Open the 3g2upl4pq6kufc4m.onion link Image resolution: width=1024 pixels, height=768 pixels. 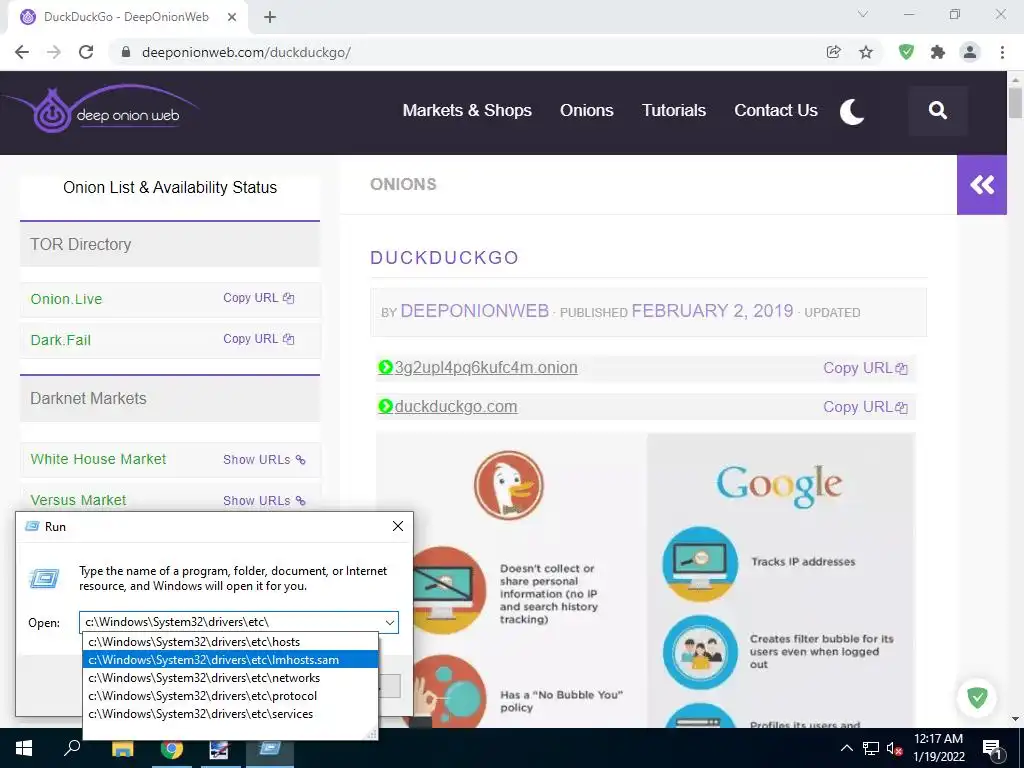486,368
